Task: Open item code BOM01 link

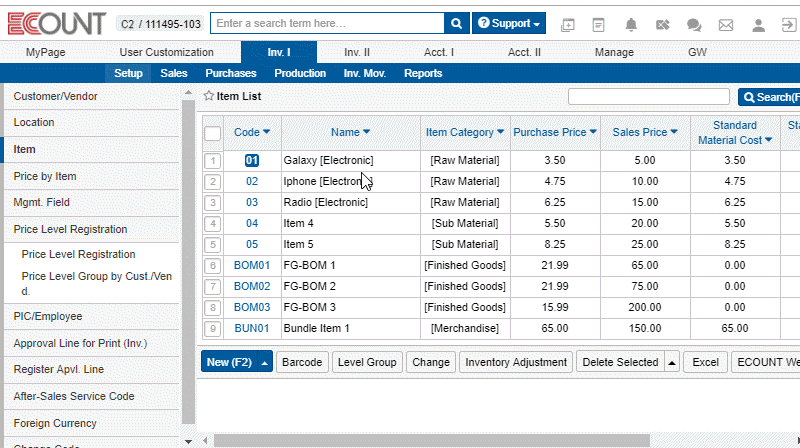Action: [x=252, y=265]
